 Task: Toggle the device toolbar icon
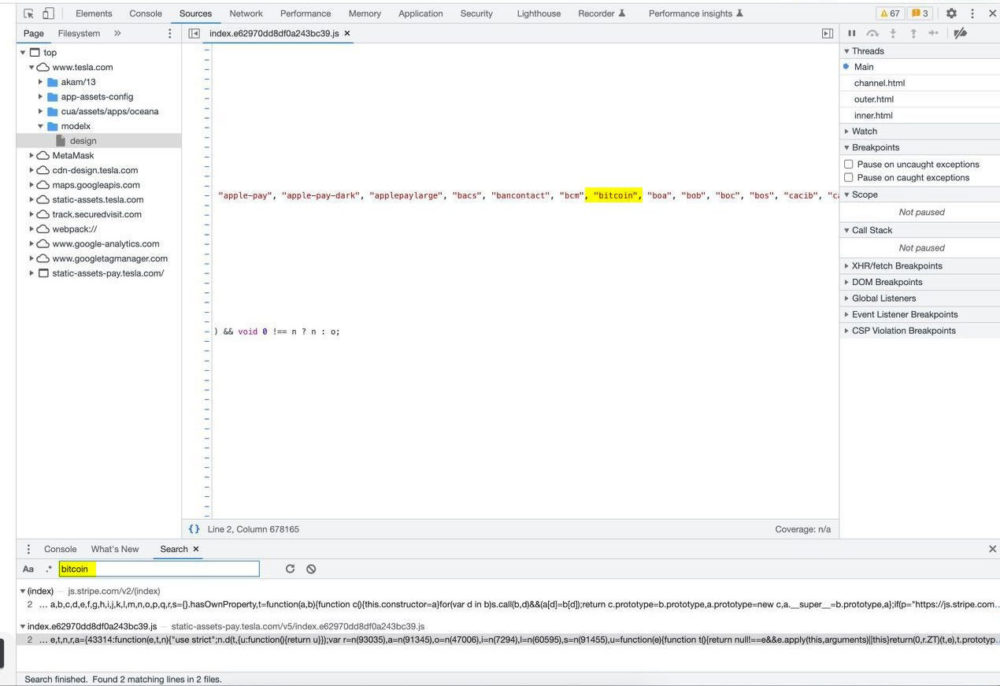(x=47, y=14)
